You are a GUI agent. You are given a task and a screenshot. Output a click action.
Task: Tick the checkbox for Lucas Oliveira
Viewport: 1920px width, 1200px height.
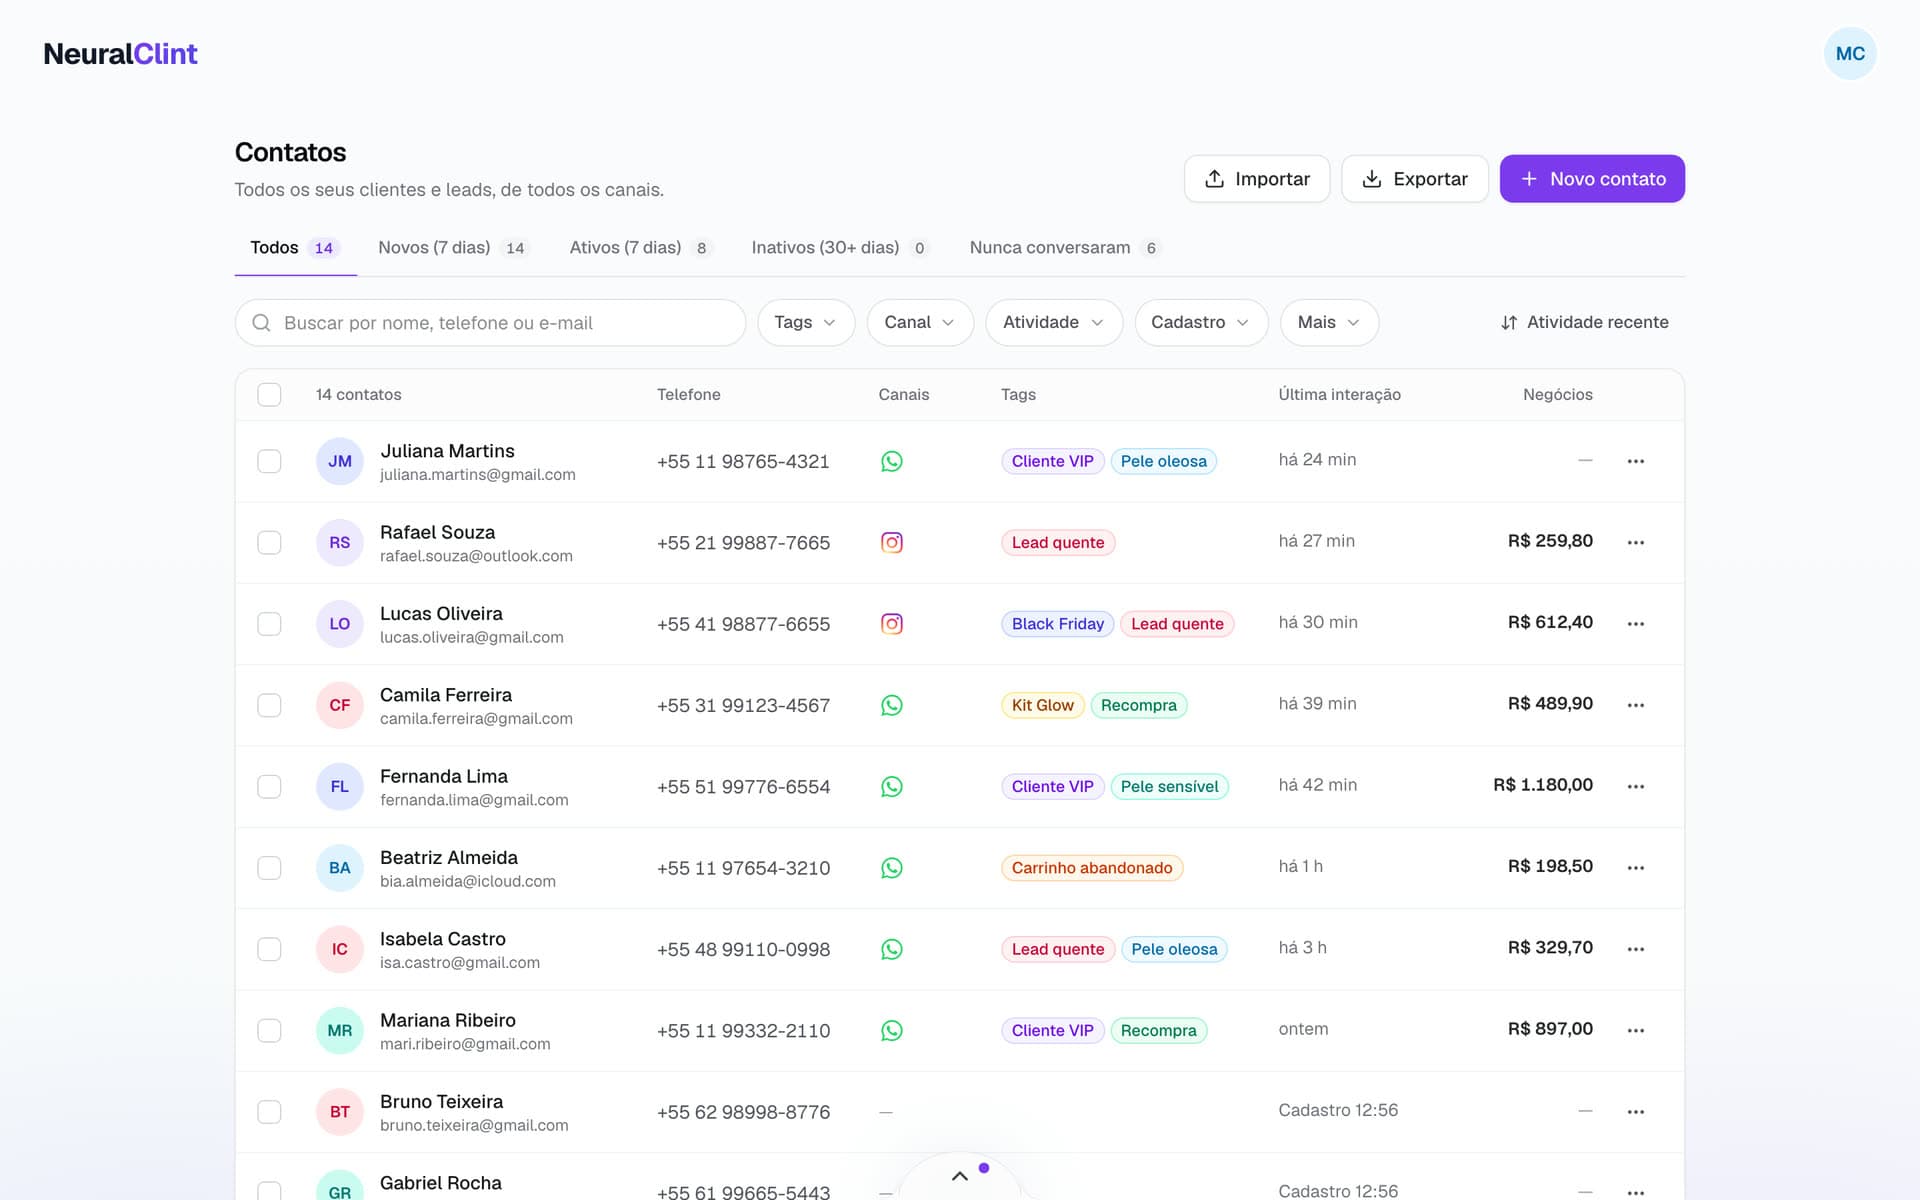[269, 624]
